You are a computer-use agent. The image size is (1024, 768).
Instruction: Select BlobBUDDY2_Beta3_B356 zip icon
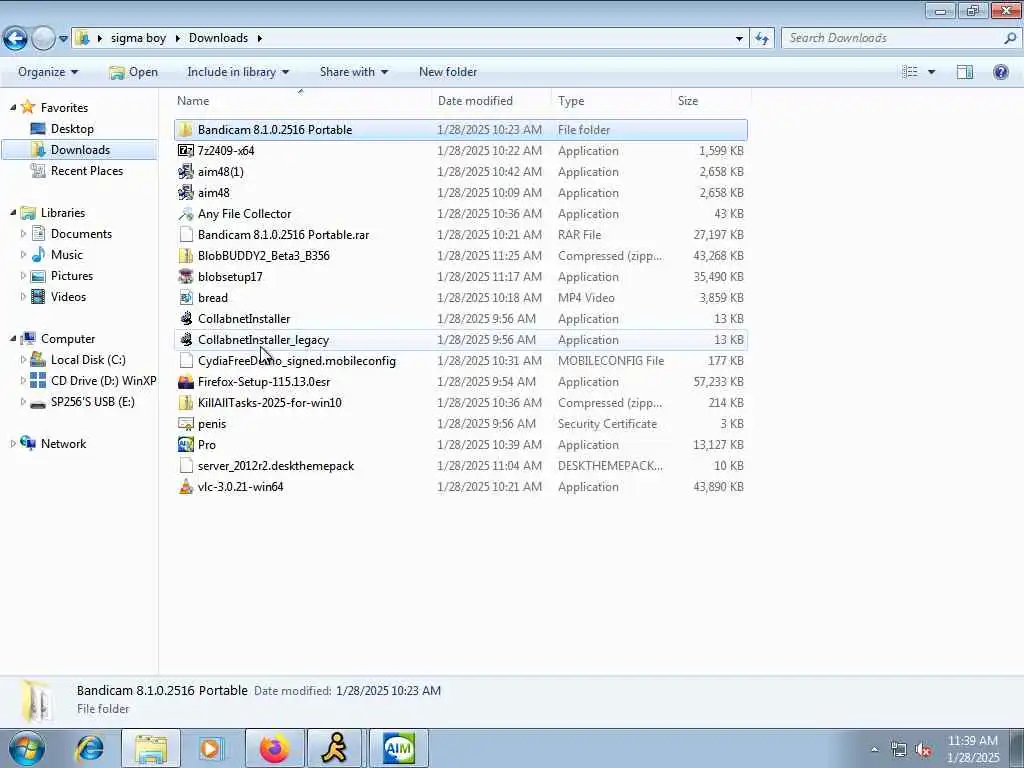pyautogui.click(x=185, y=255)
